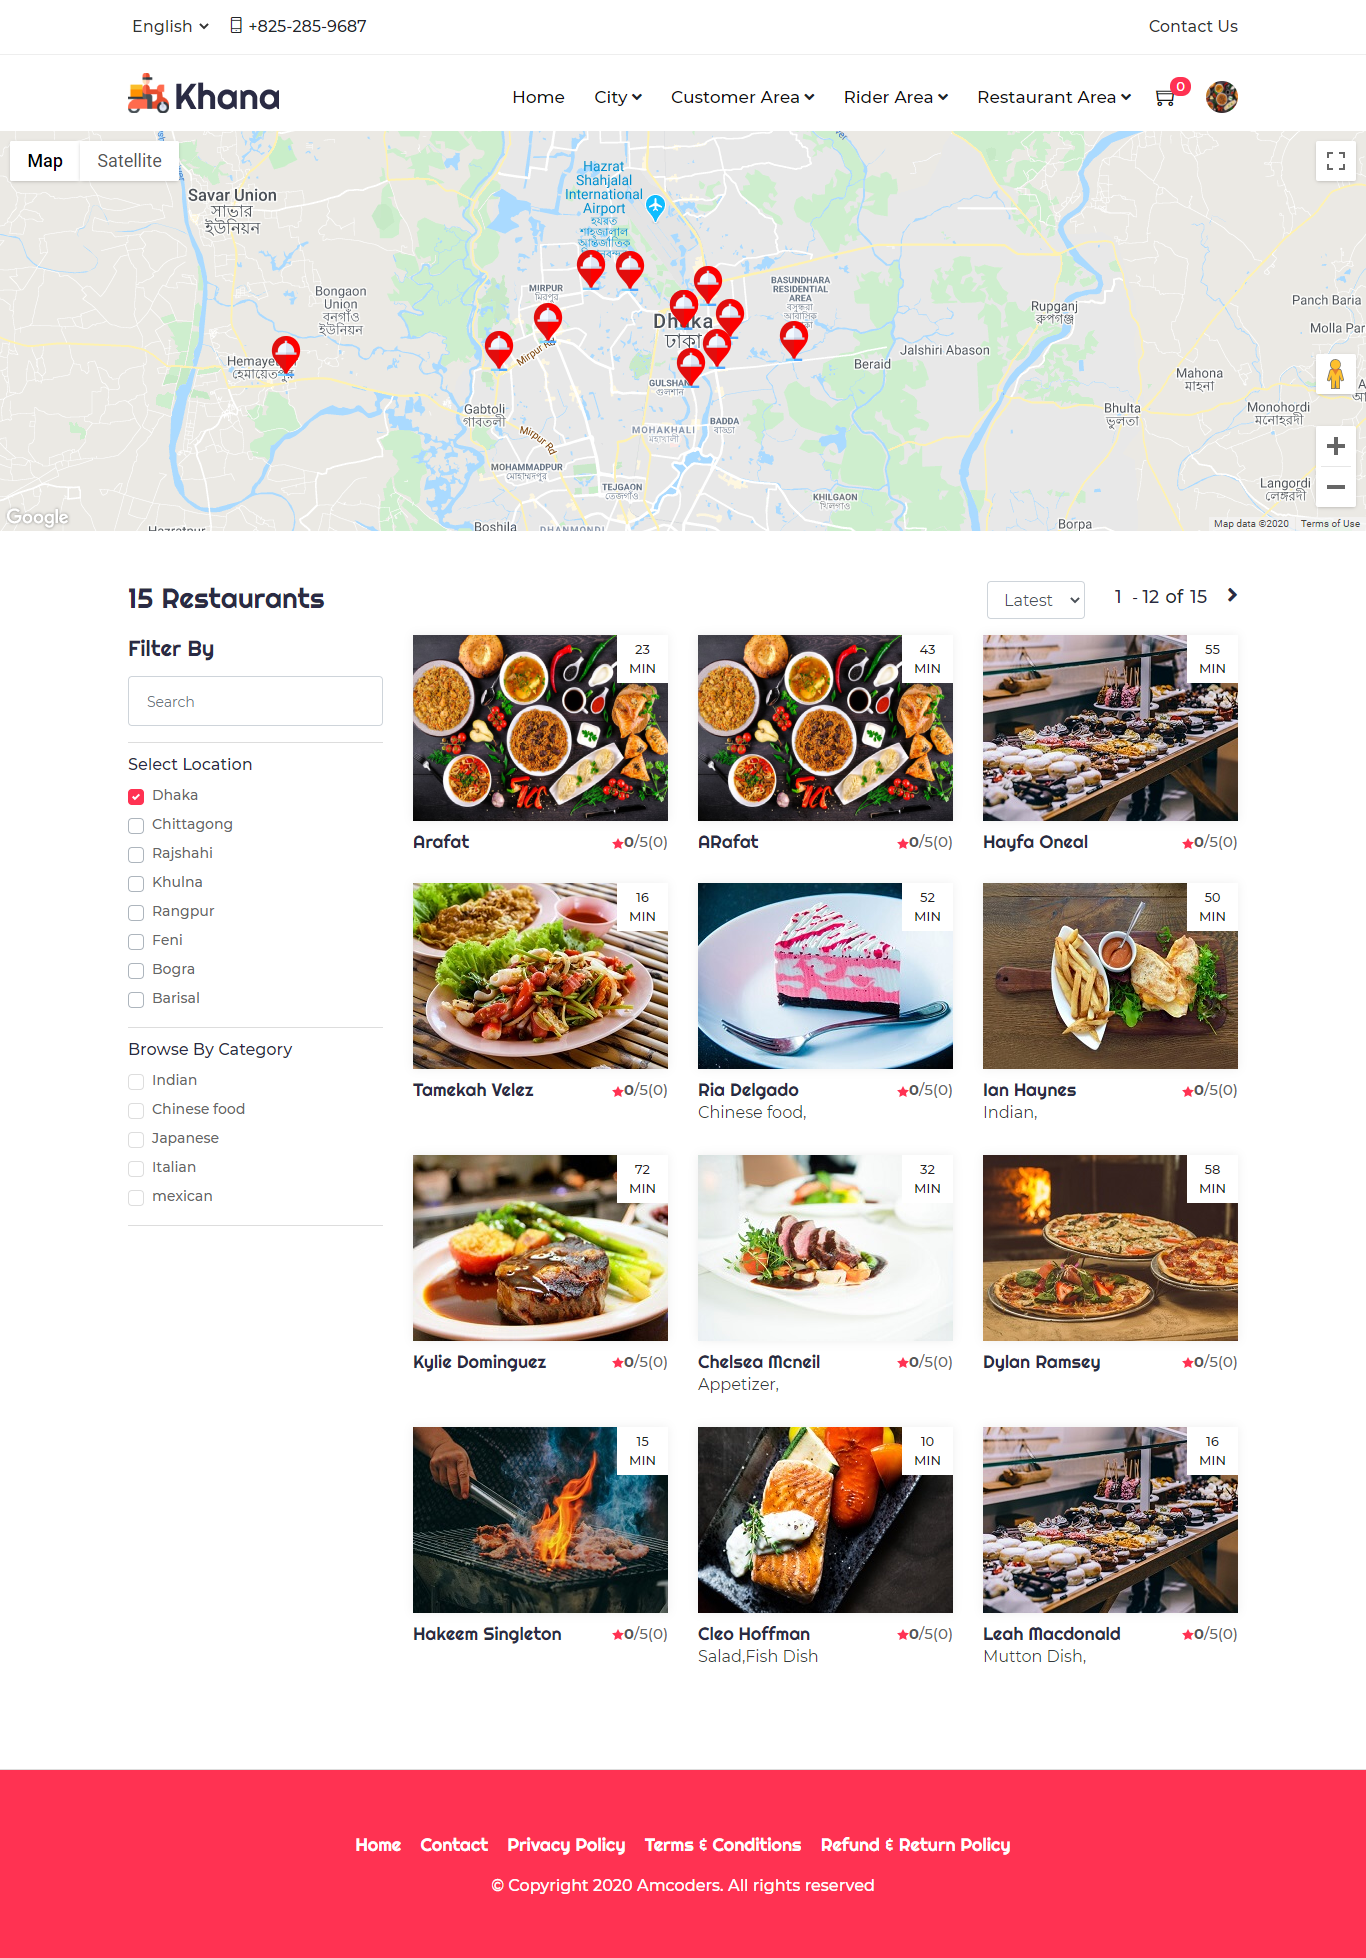Click the Khana scooter logo

tap(204, 94)
